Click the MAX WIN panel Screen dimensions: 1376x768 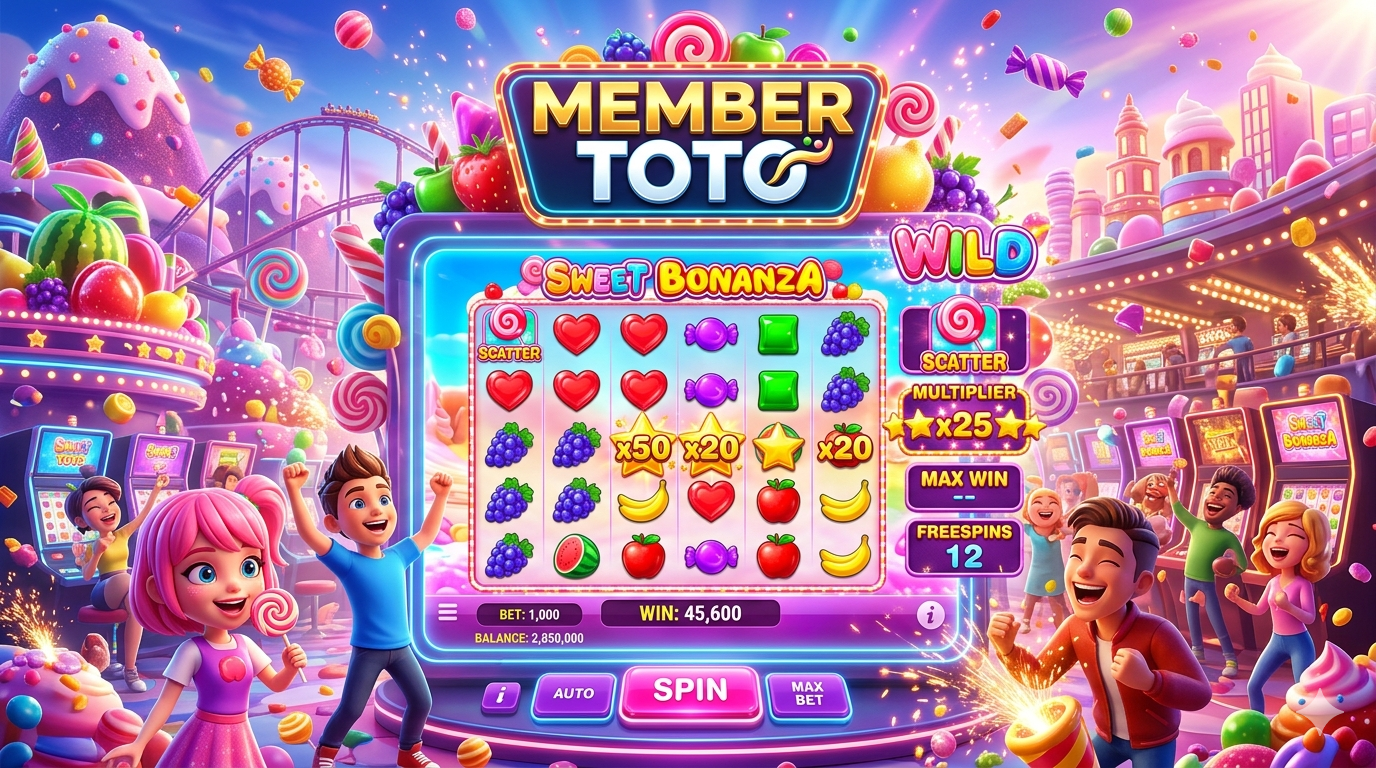[x=964, y=487]
